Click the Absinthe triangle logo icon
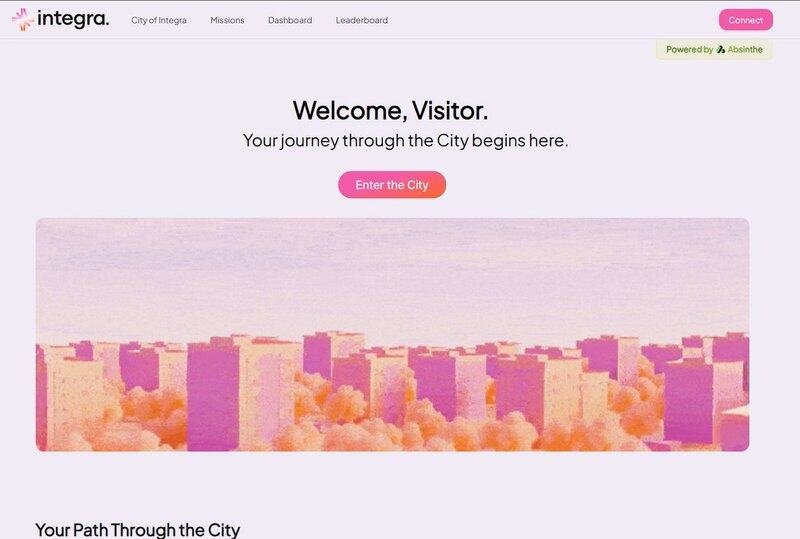 click(x=720, y=50)
